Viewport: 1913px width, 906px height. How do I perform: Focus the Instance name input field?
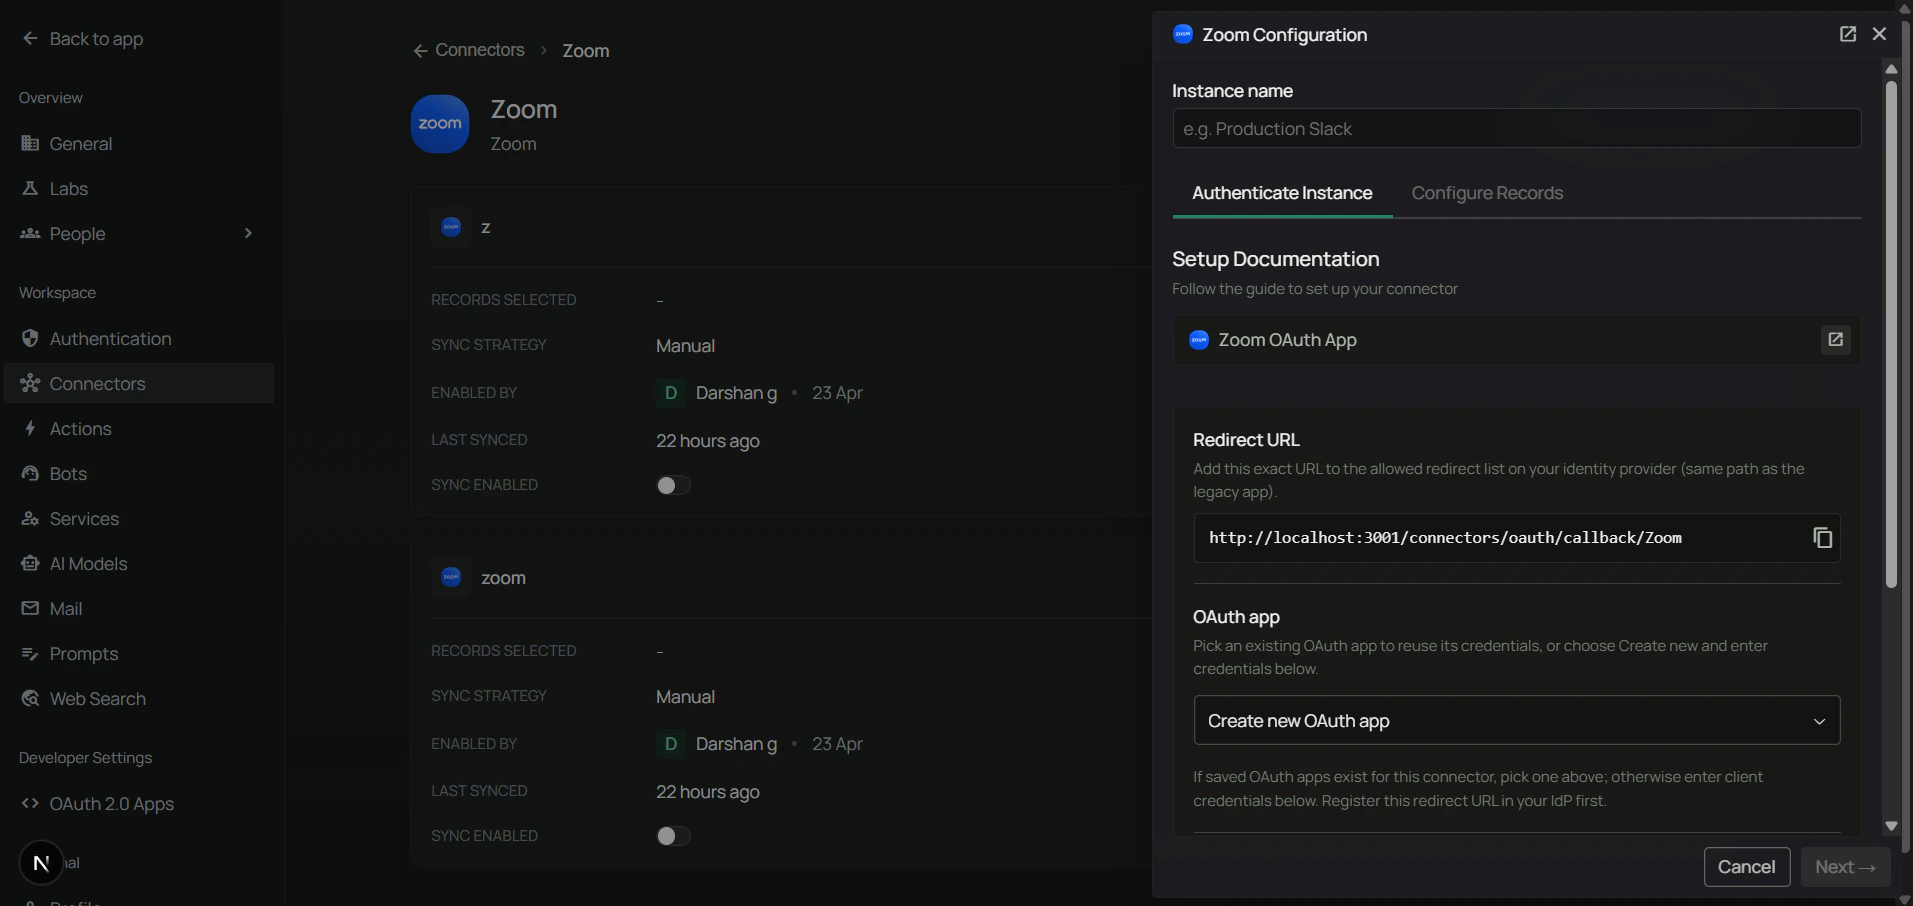click(x=1516, y=128)
